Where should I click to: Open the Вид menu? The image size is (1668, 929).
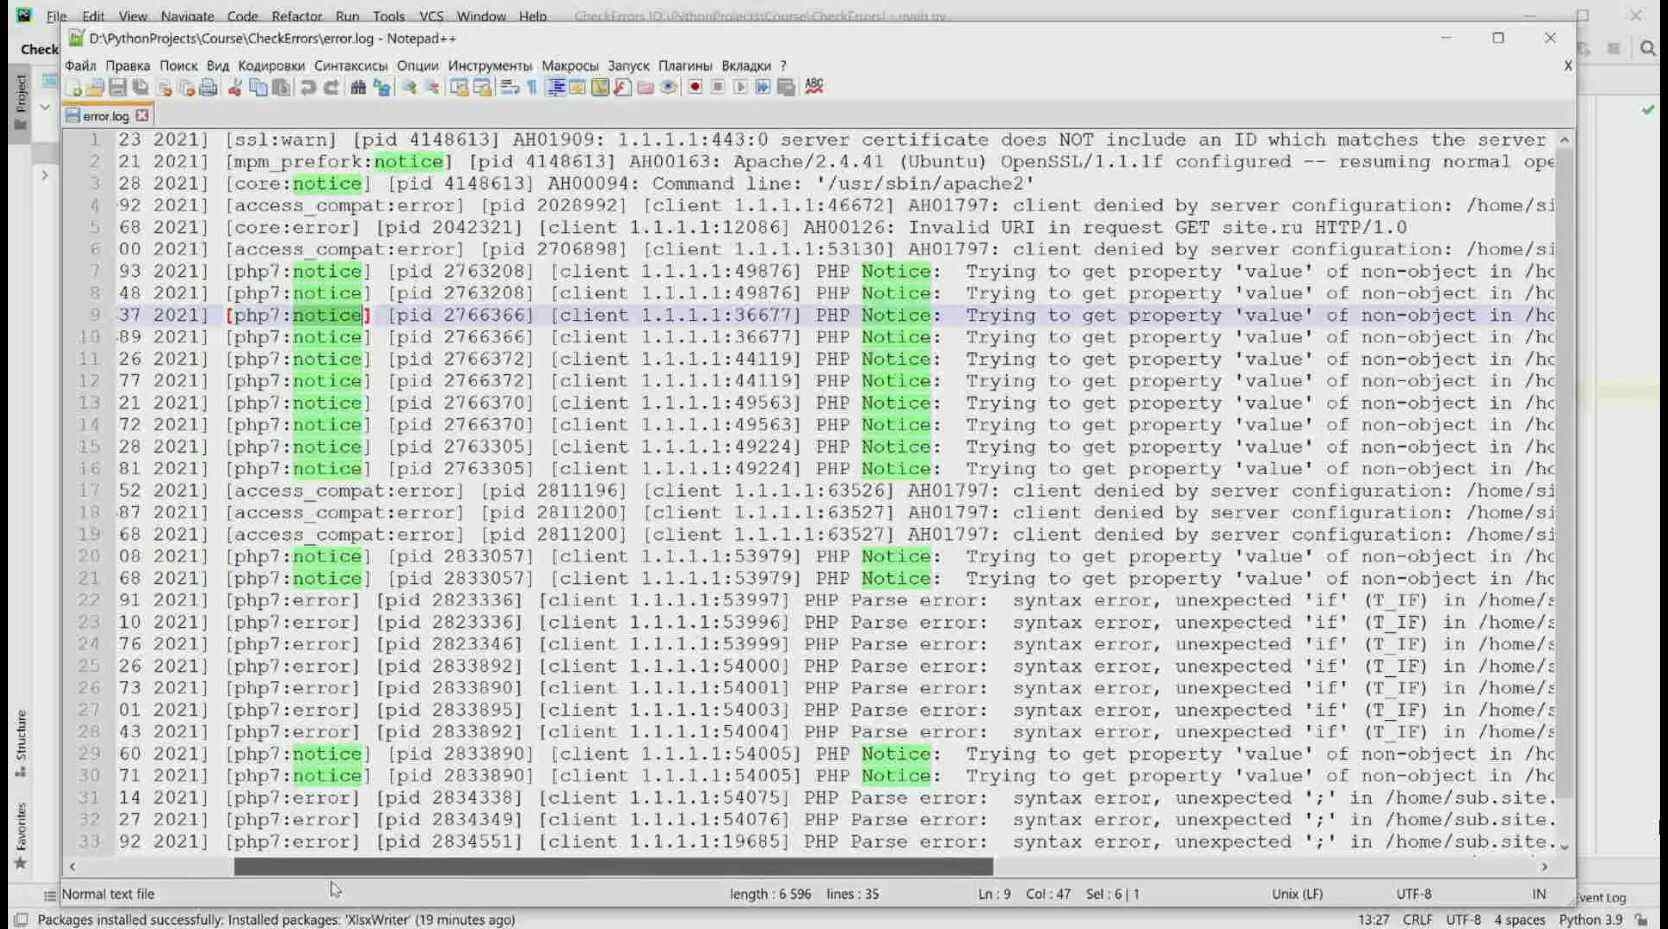pos(217,65)
